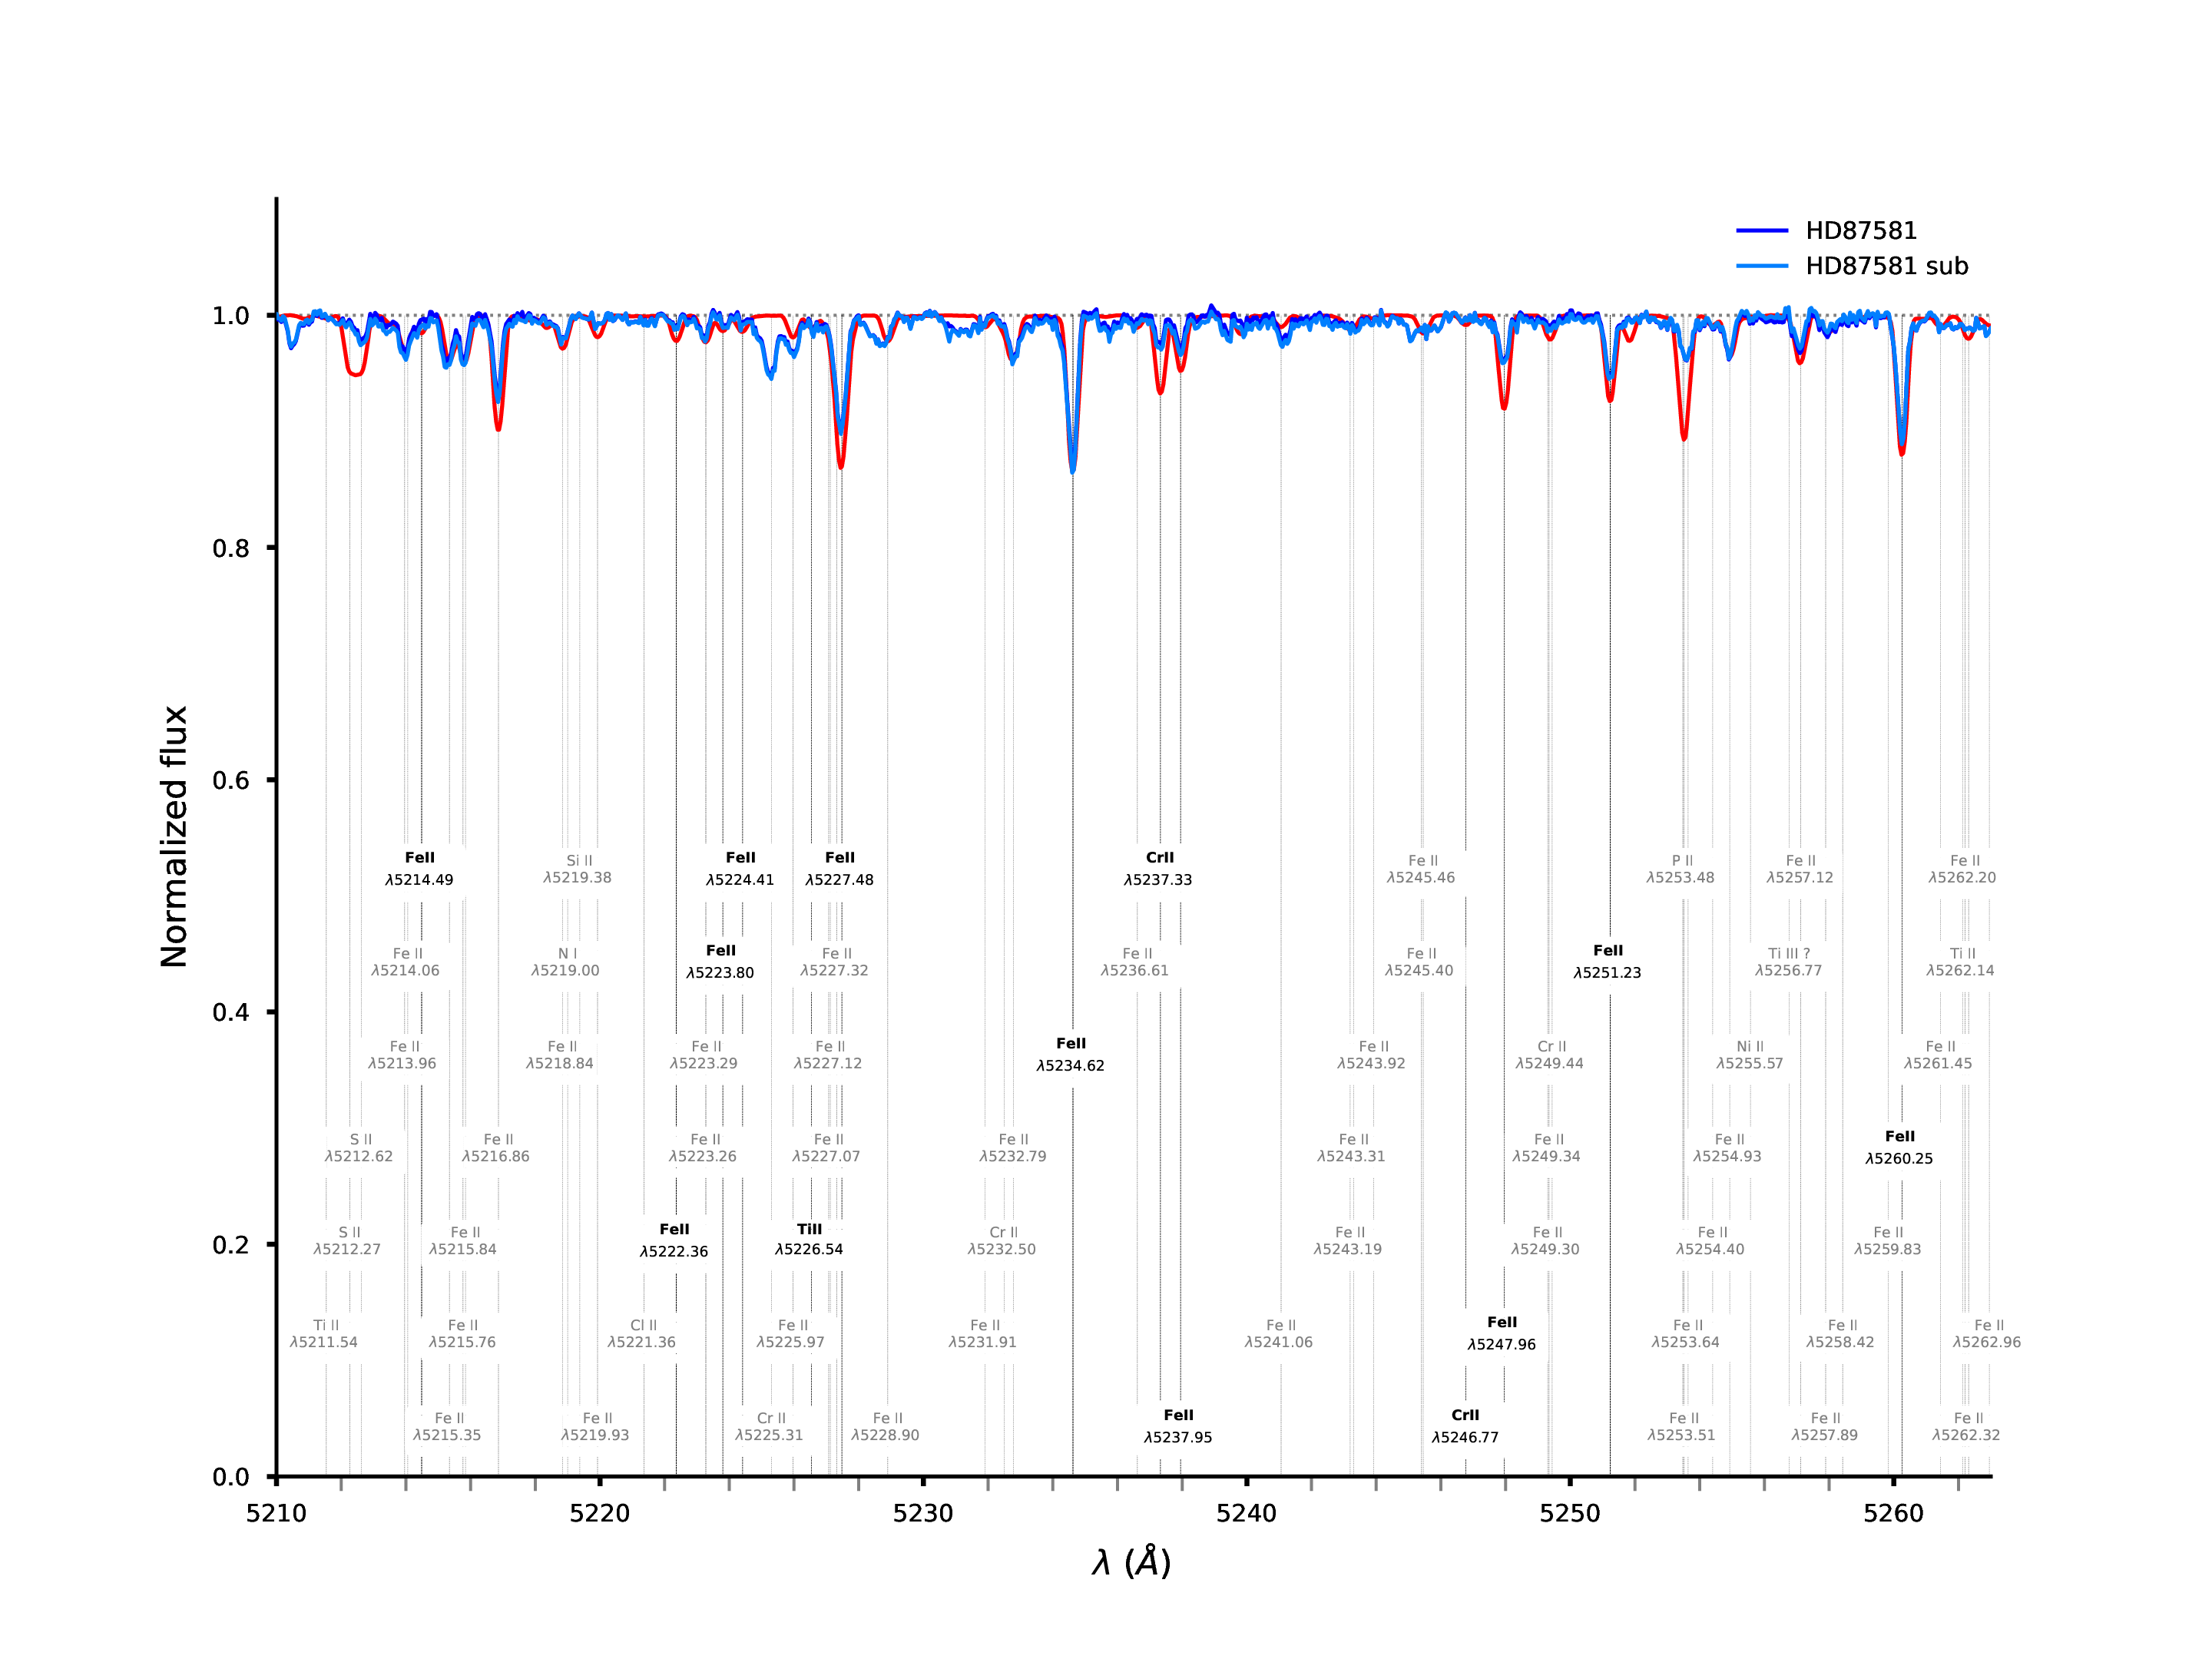This screenshot has height=1659, width=2212.
Task: Click the FeII λ5234.62 line label
Action: click(x=1070, y=1054)
